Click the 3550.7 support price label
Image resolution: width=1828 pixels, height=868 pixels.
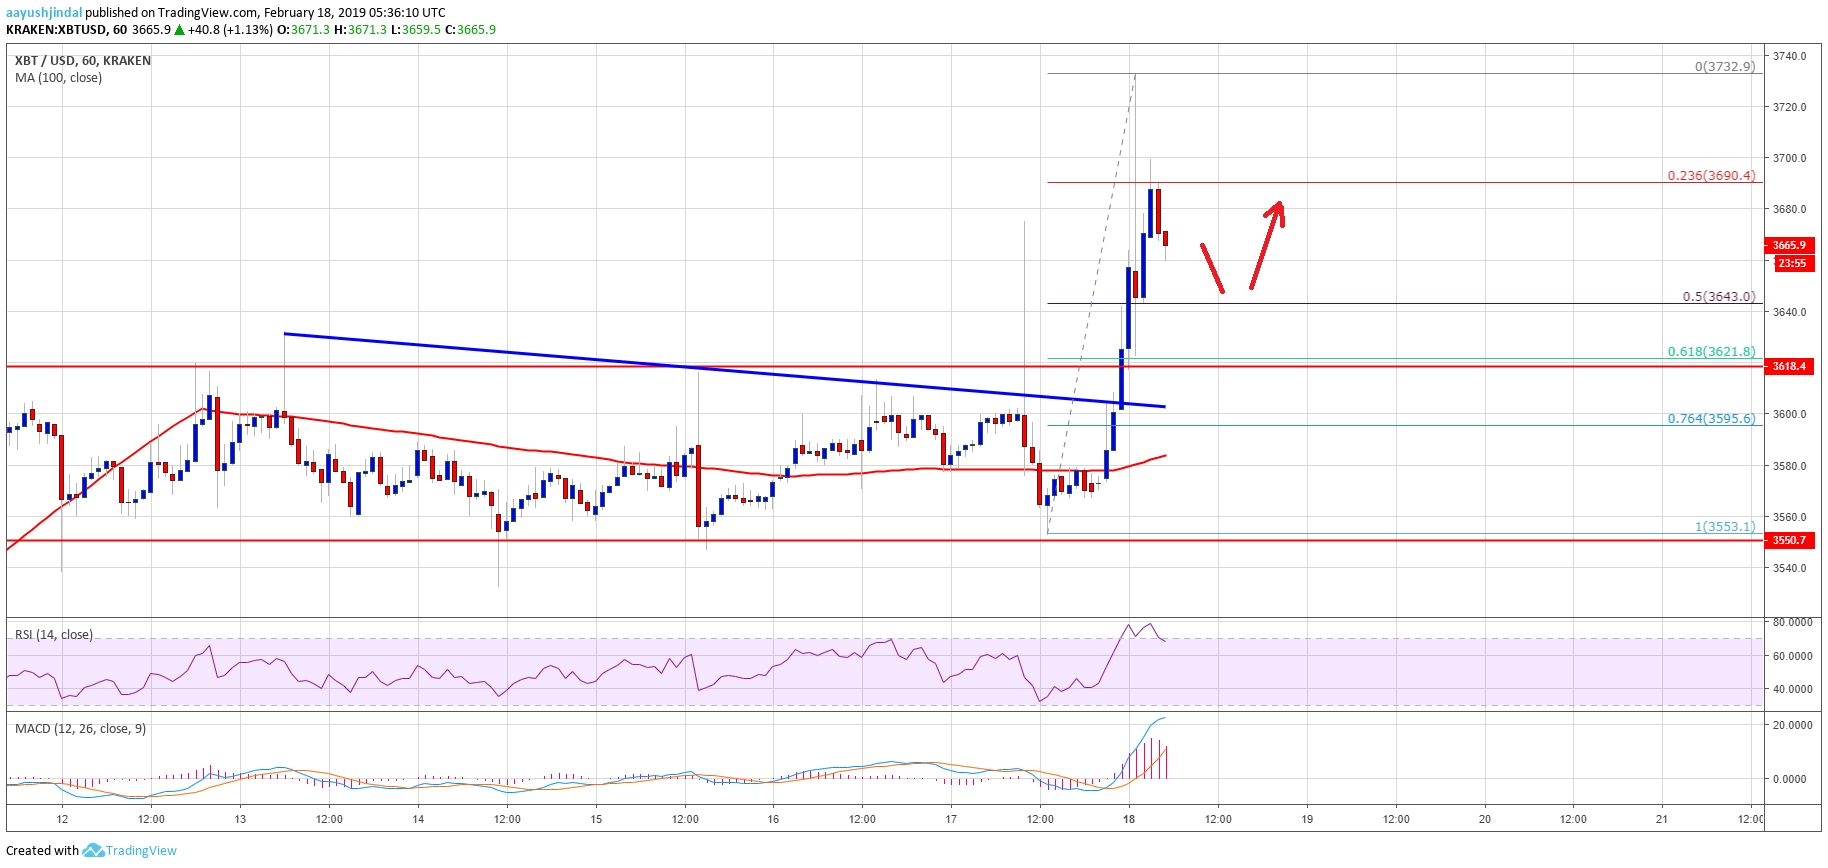tap(1790, 540)
